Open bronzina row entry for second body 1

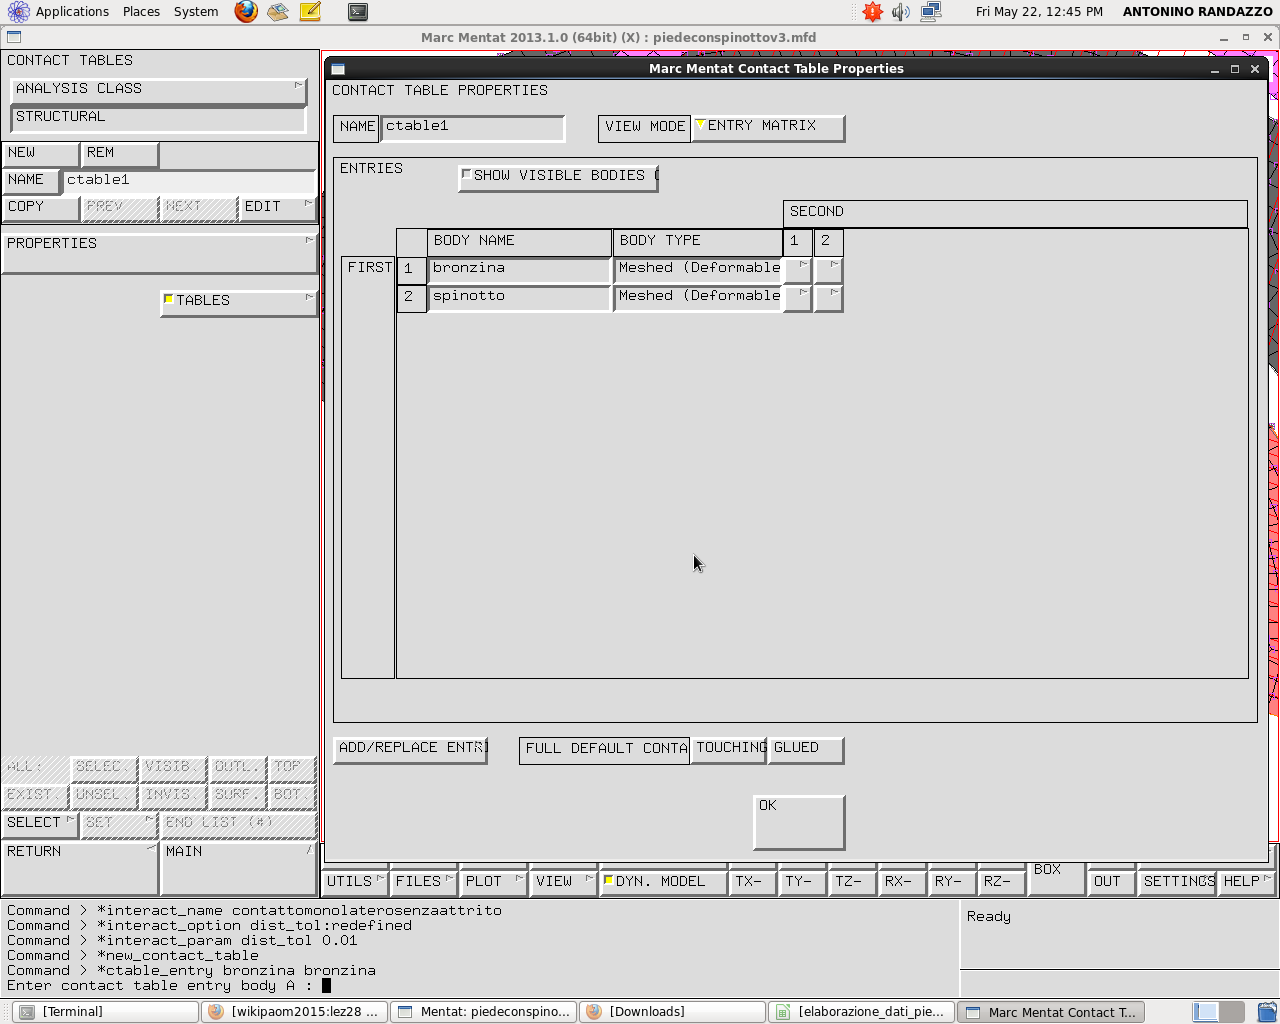[x=797, y=269]
